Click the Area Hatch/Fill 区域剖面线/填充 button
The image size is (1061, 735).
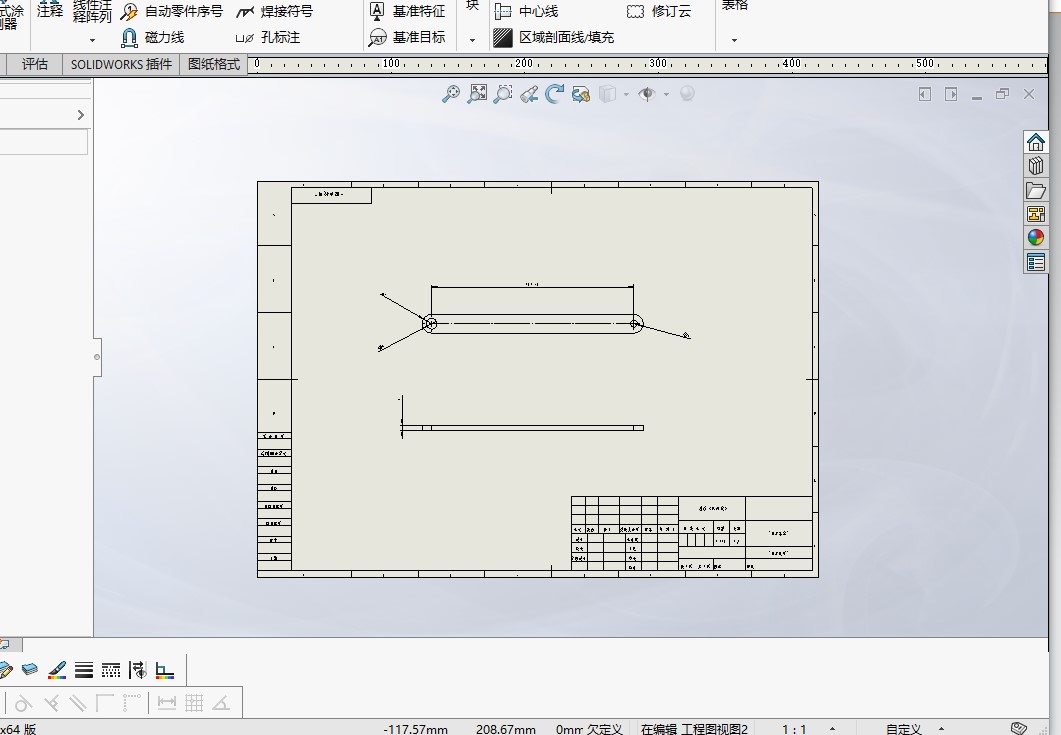pyautogui.click(x=554, y=37)
